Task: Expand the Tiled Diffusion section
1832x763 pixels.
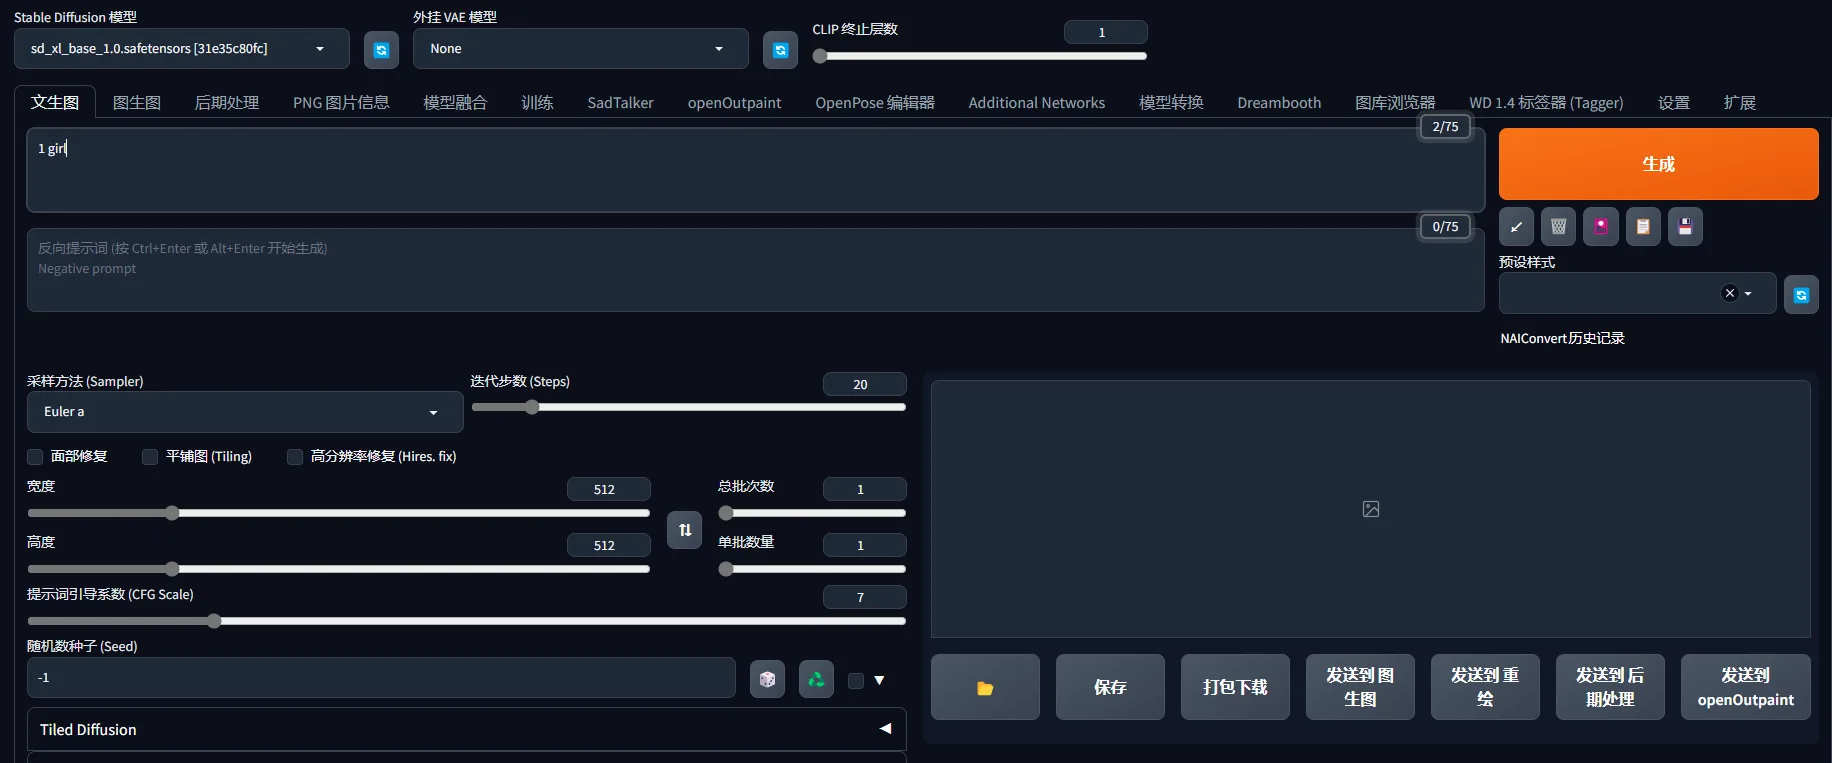Action: pyautogui.click(x=467, y=730)
